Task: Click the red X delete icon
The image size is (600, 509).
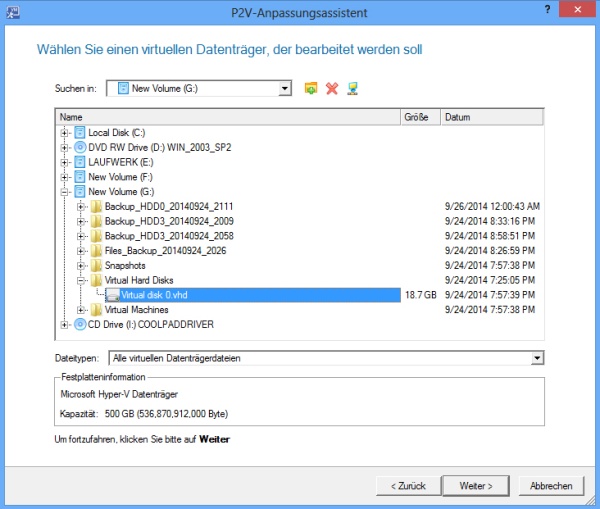Action: (332, 88)
